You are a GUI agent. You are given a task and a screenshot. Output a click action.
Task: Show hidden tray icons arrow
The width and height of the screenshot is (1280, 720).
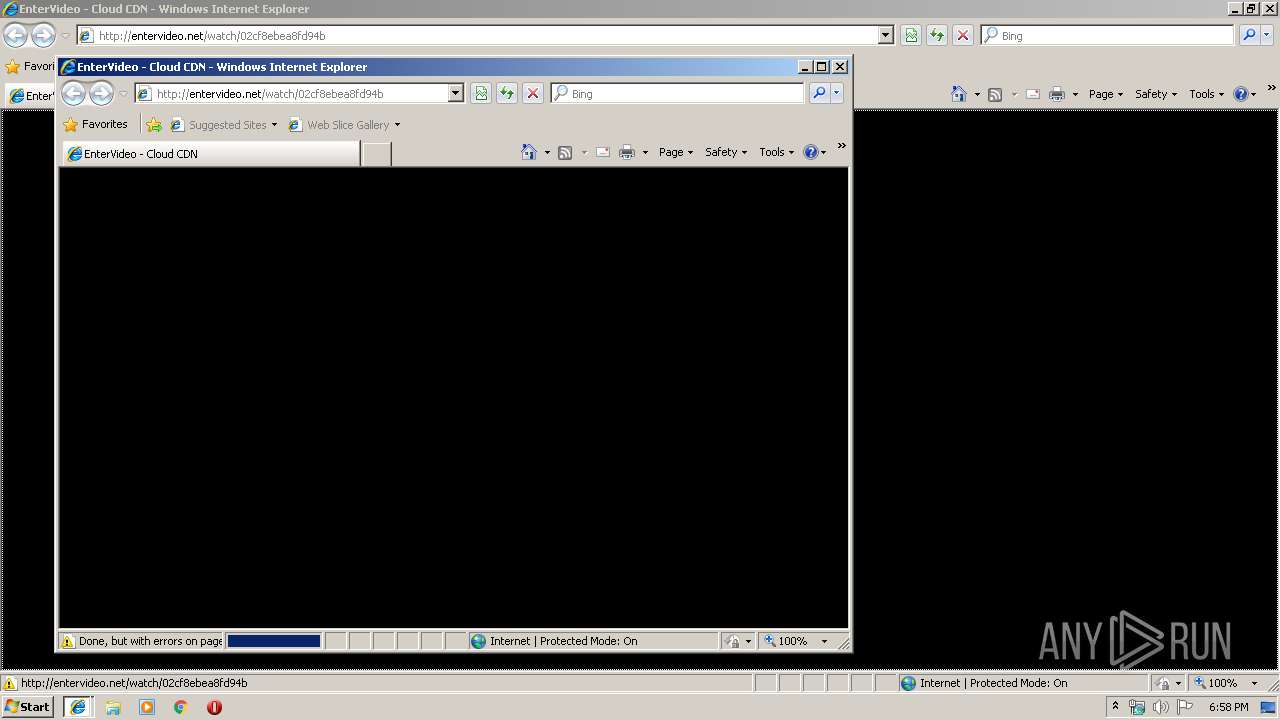(x=1115, y=707)
